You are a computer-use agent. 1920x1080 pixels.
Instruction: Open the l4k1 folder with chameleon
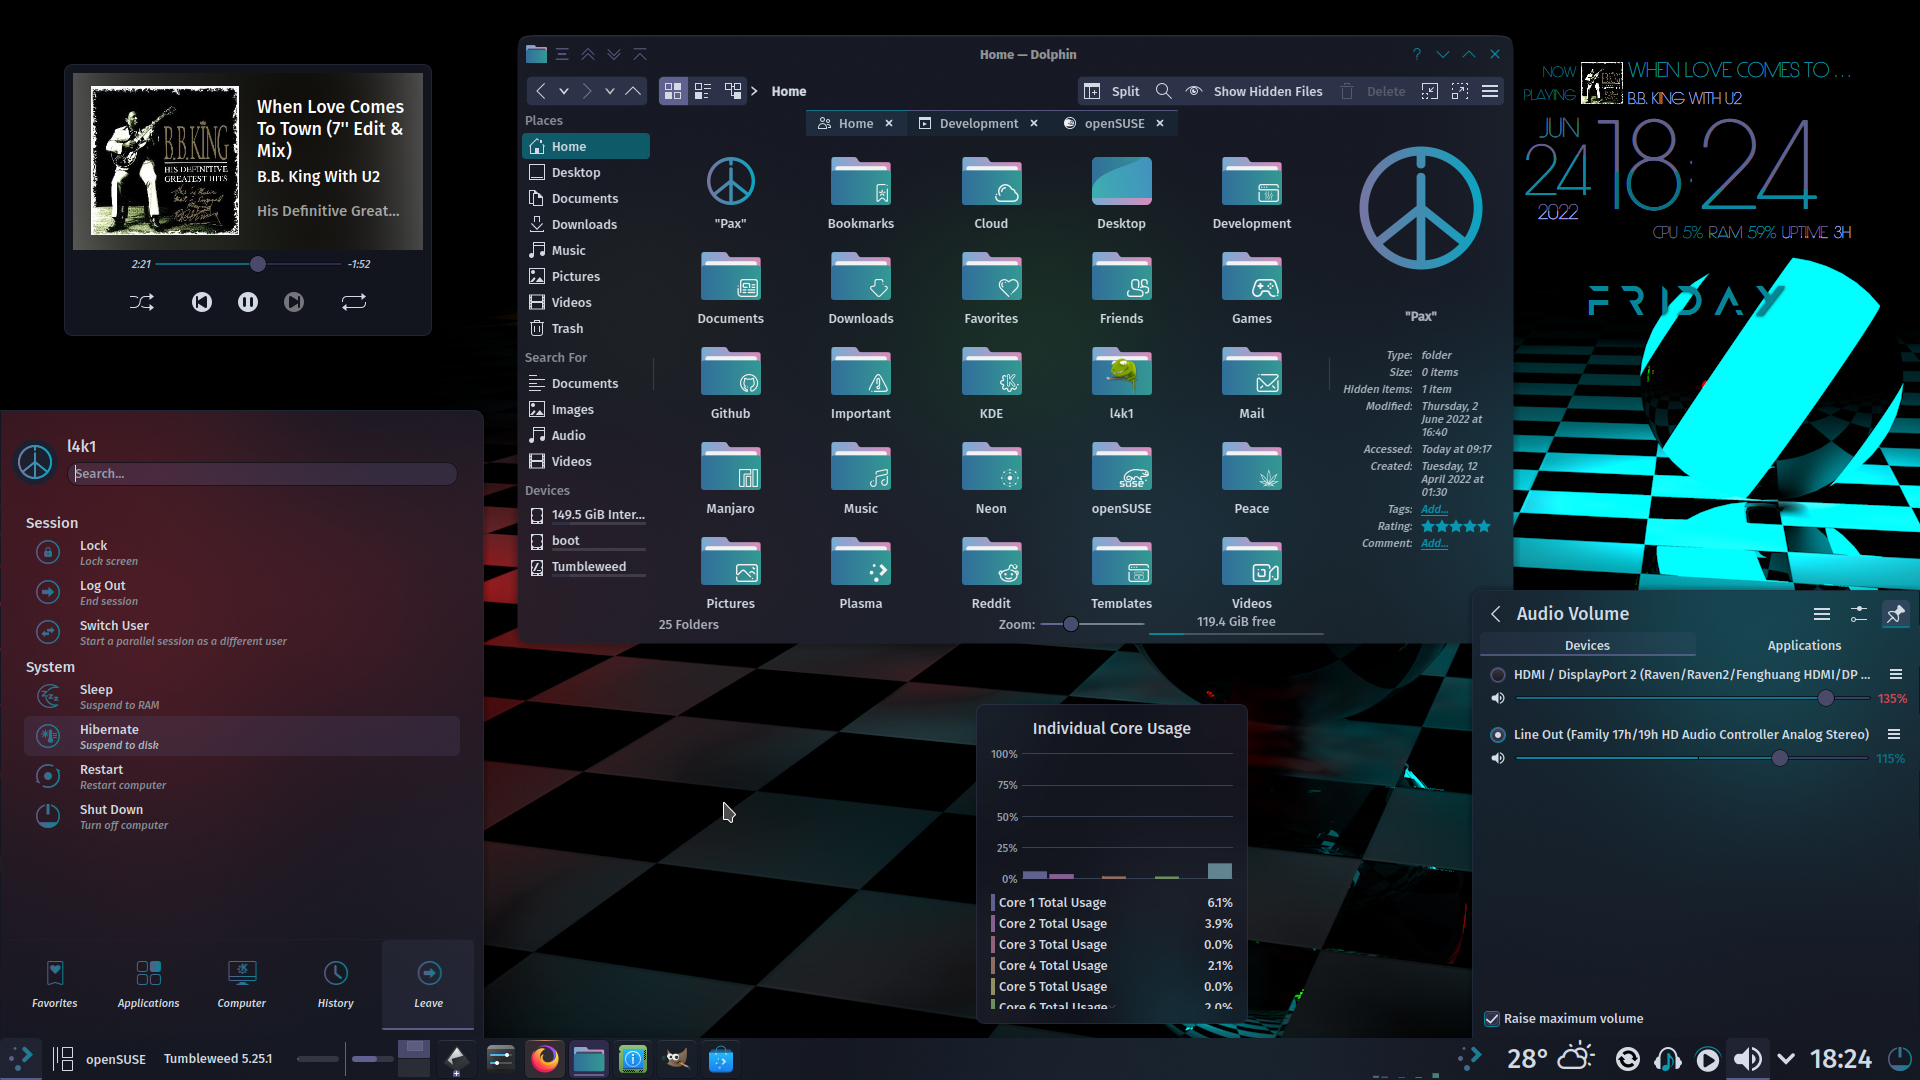click(1121, 382)
